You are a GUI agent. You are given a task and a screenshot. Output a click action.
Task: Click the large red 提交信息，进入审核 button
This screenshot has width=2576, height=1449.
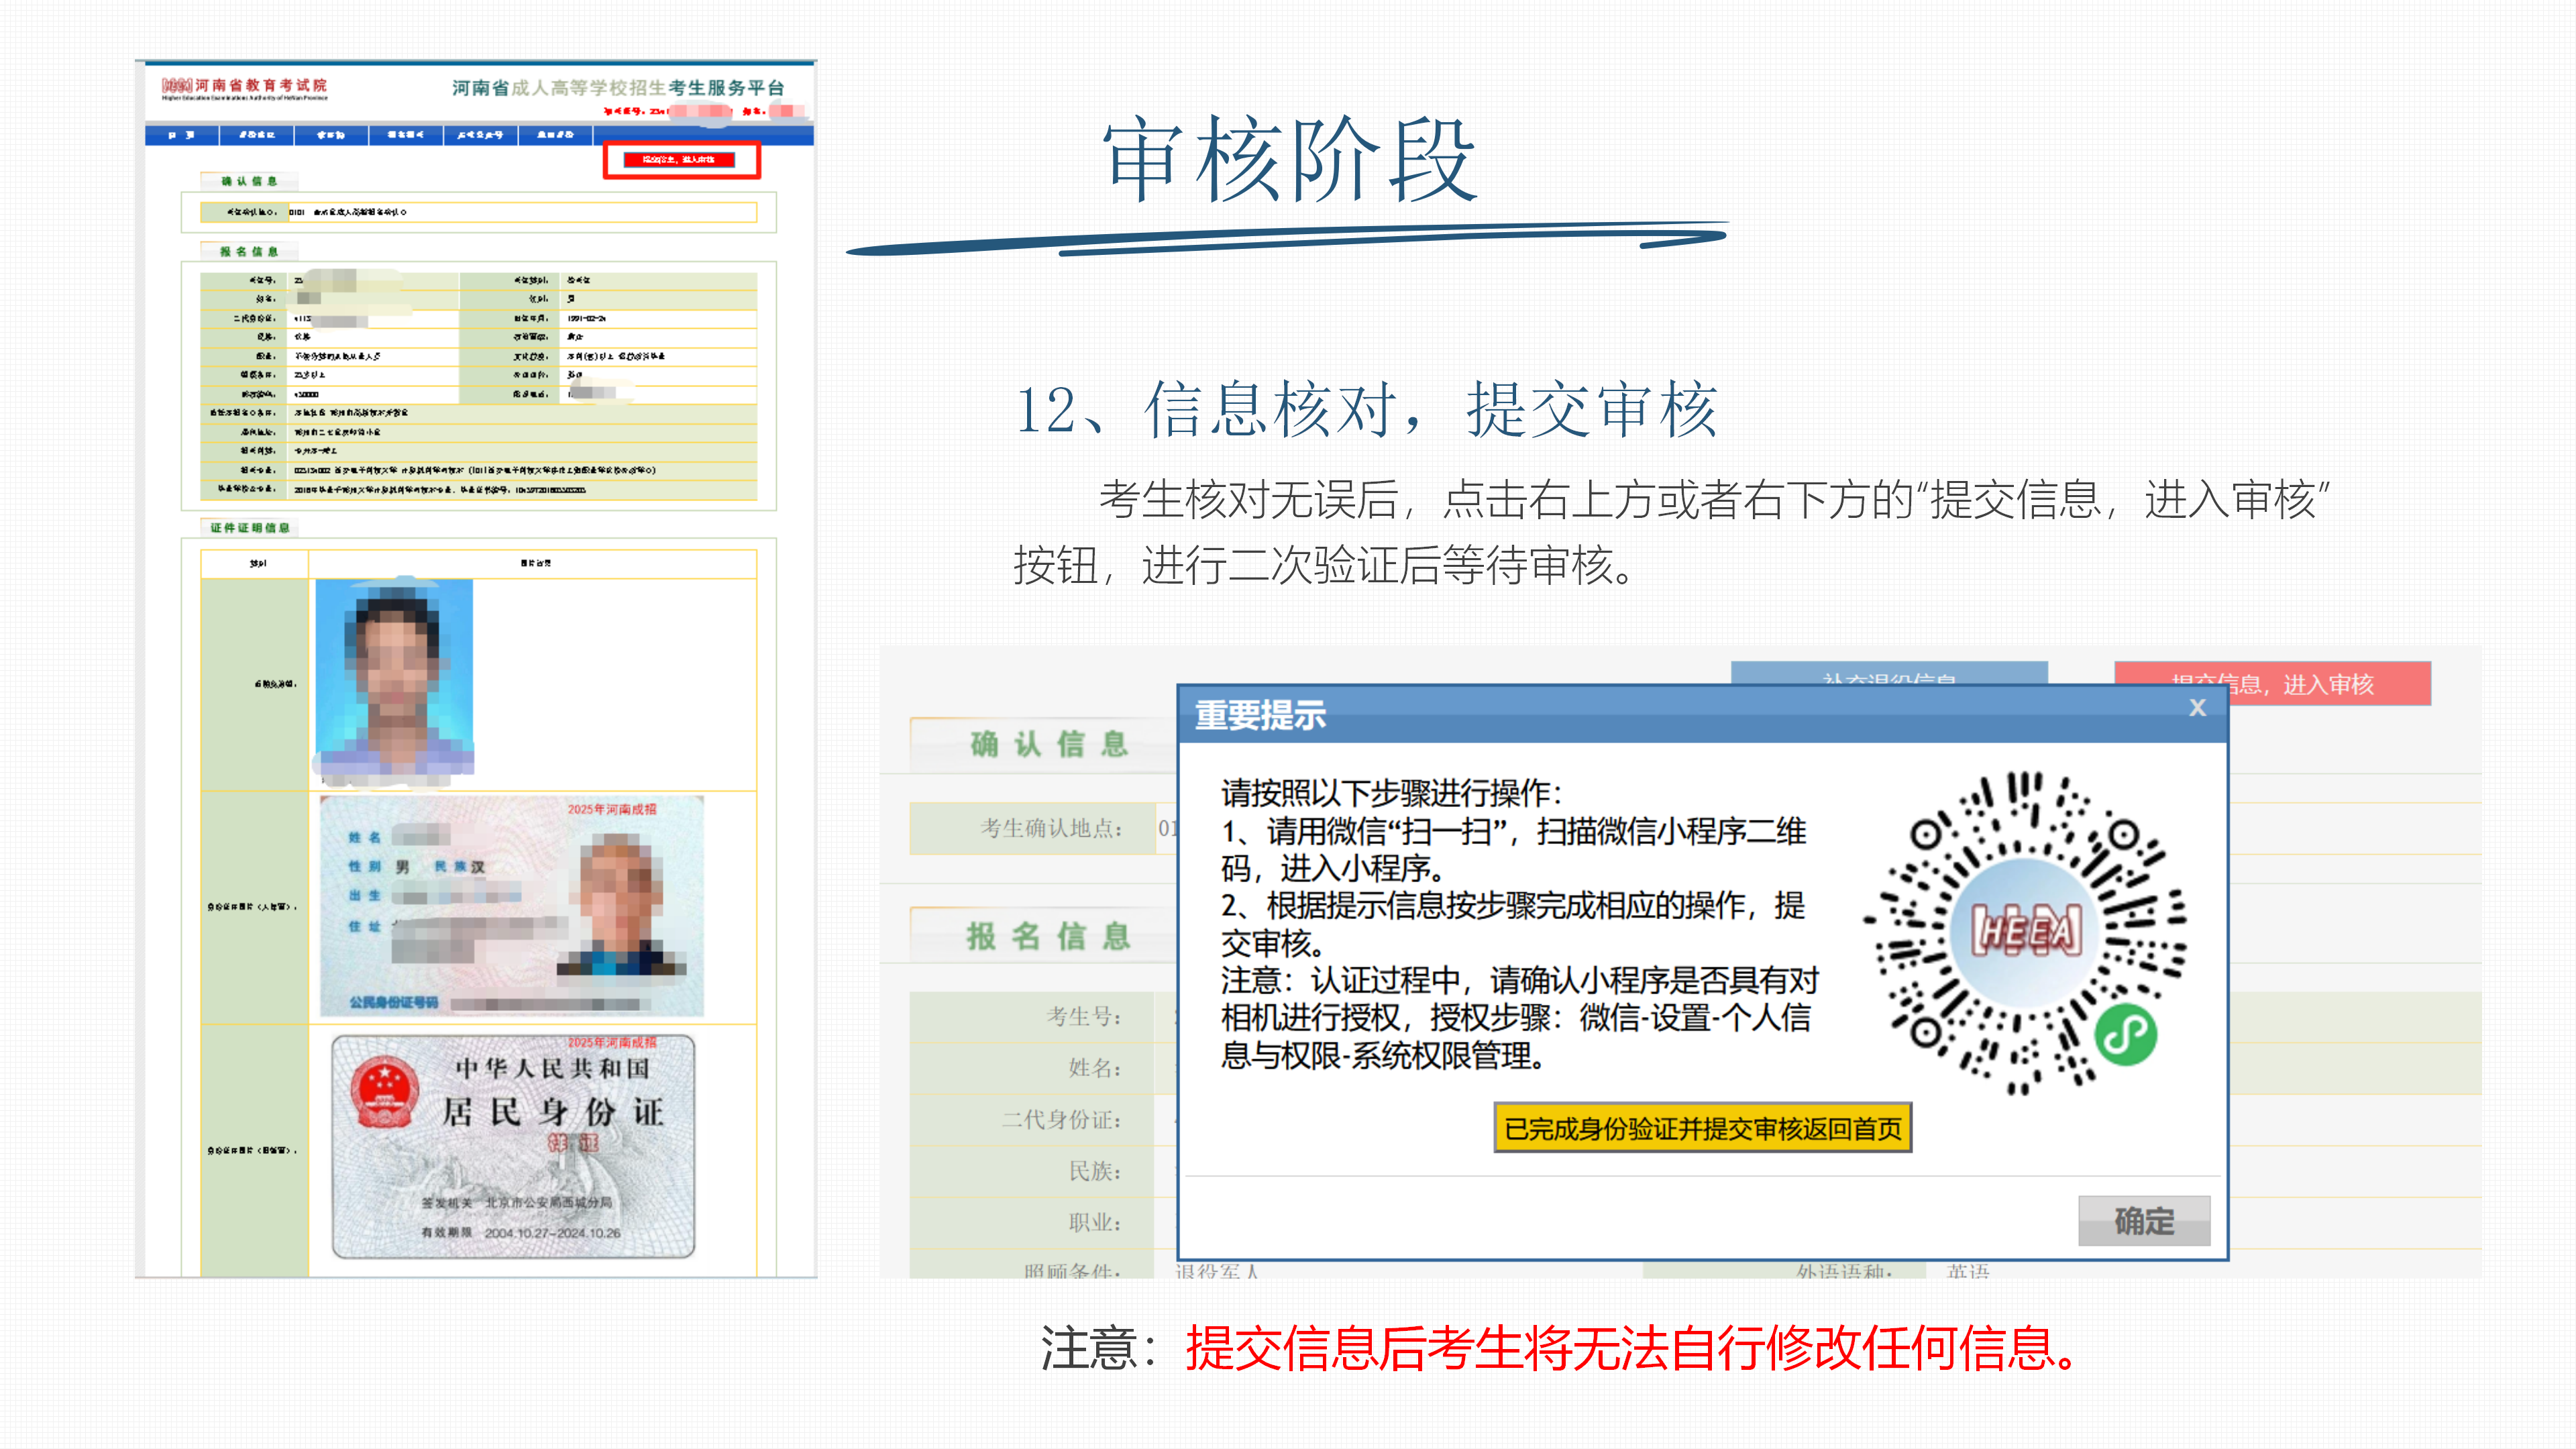point(2272,684)
